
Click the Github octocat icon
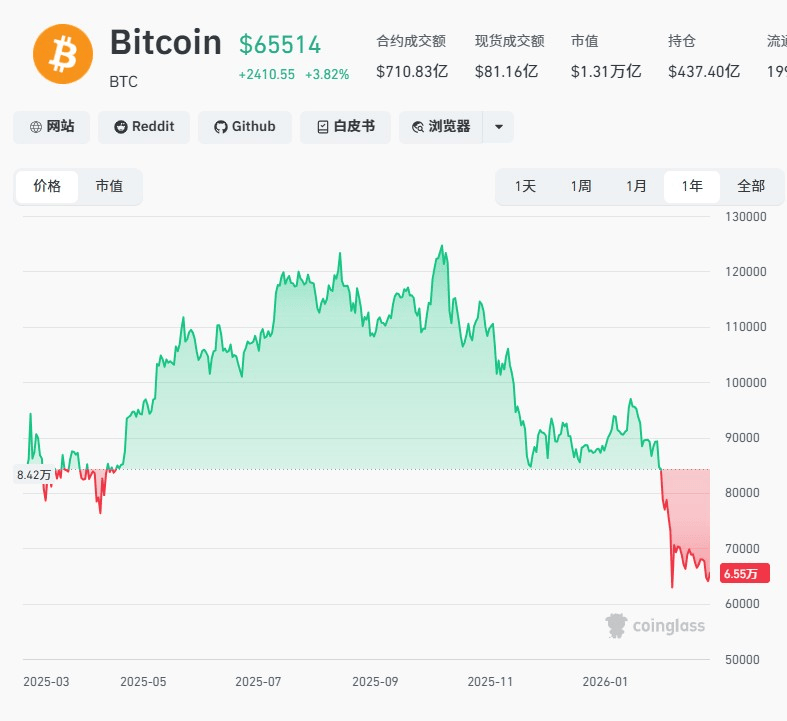point(221,127)
